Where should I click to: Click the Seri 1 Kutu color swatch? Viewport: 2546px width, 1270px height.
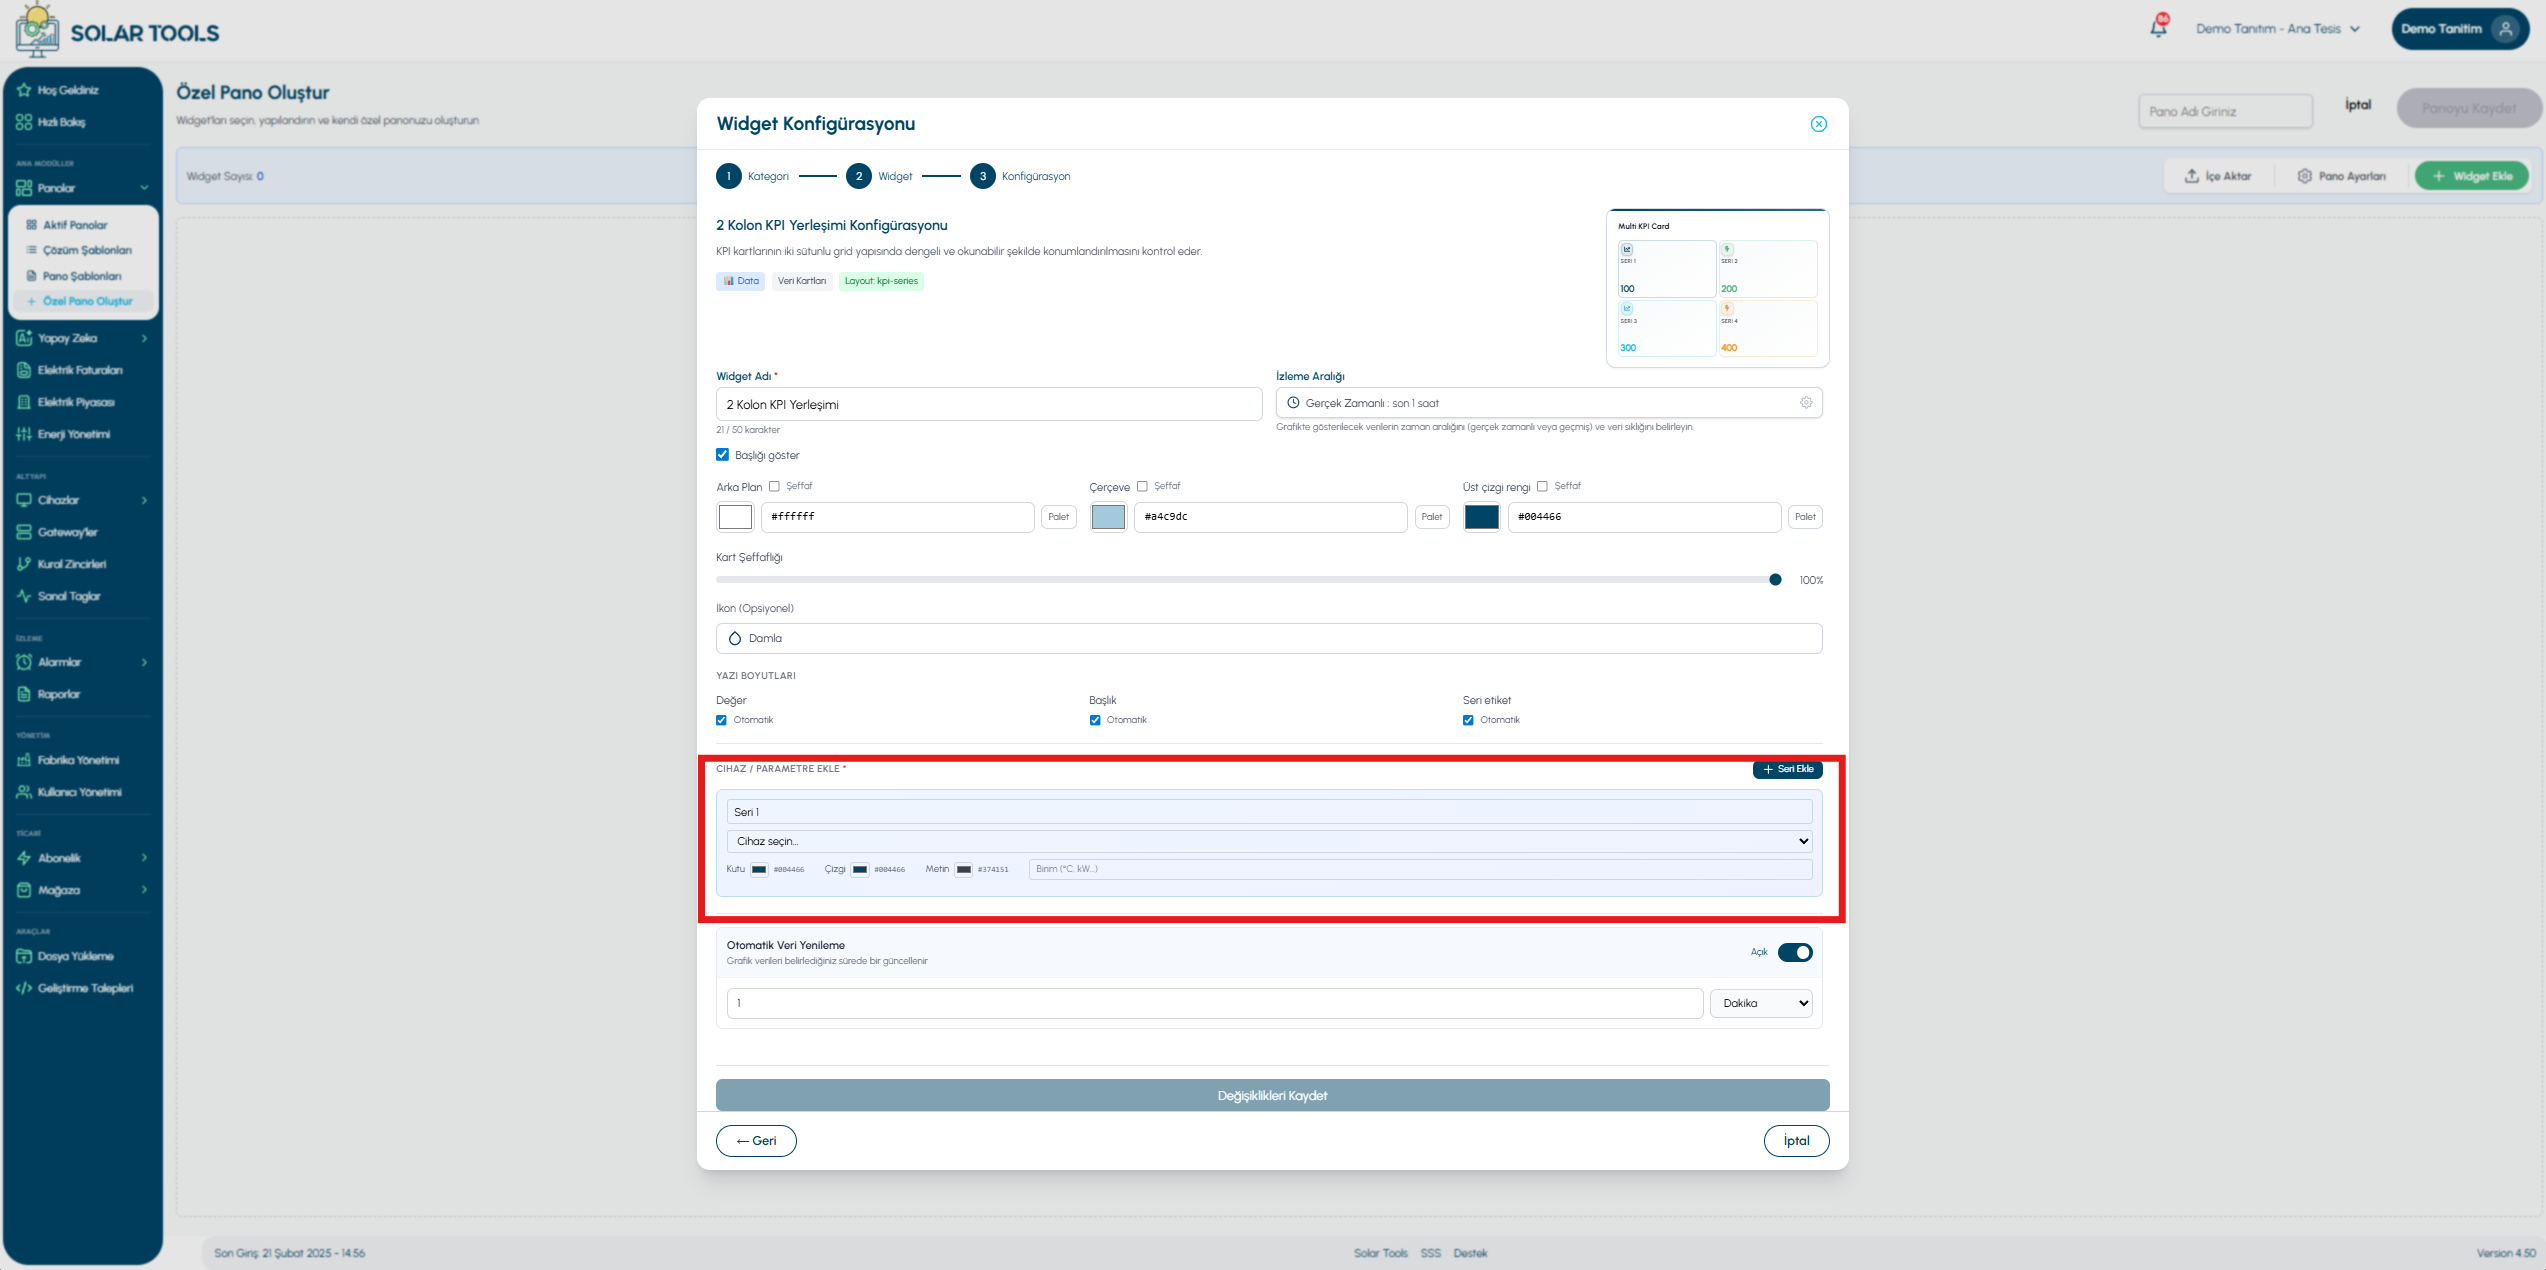[x=759, y=869]
